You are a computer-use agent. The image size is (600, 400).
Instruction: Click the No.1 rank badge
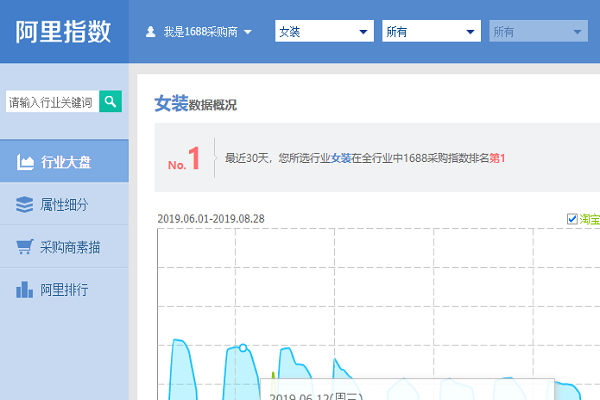pyautogui.click(x=184, y=158)
